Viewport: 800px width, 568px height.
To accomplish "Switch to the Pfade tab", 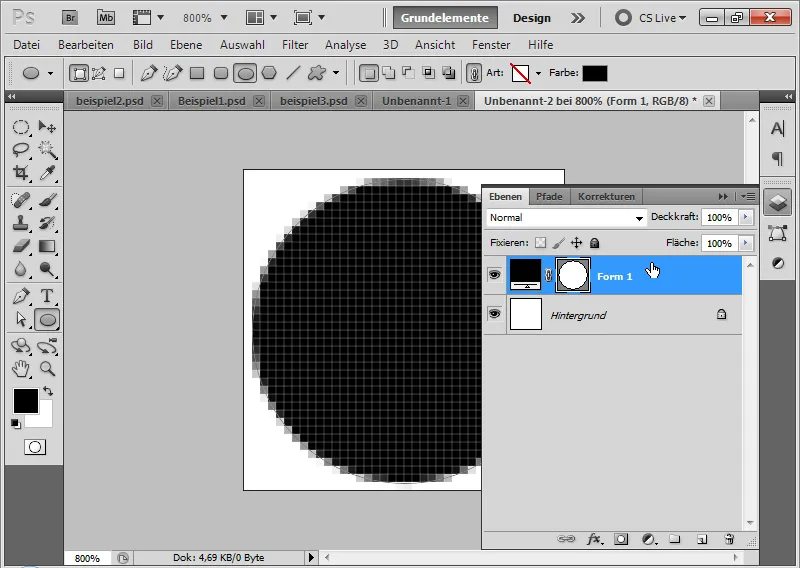I will coord(549,196).
